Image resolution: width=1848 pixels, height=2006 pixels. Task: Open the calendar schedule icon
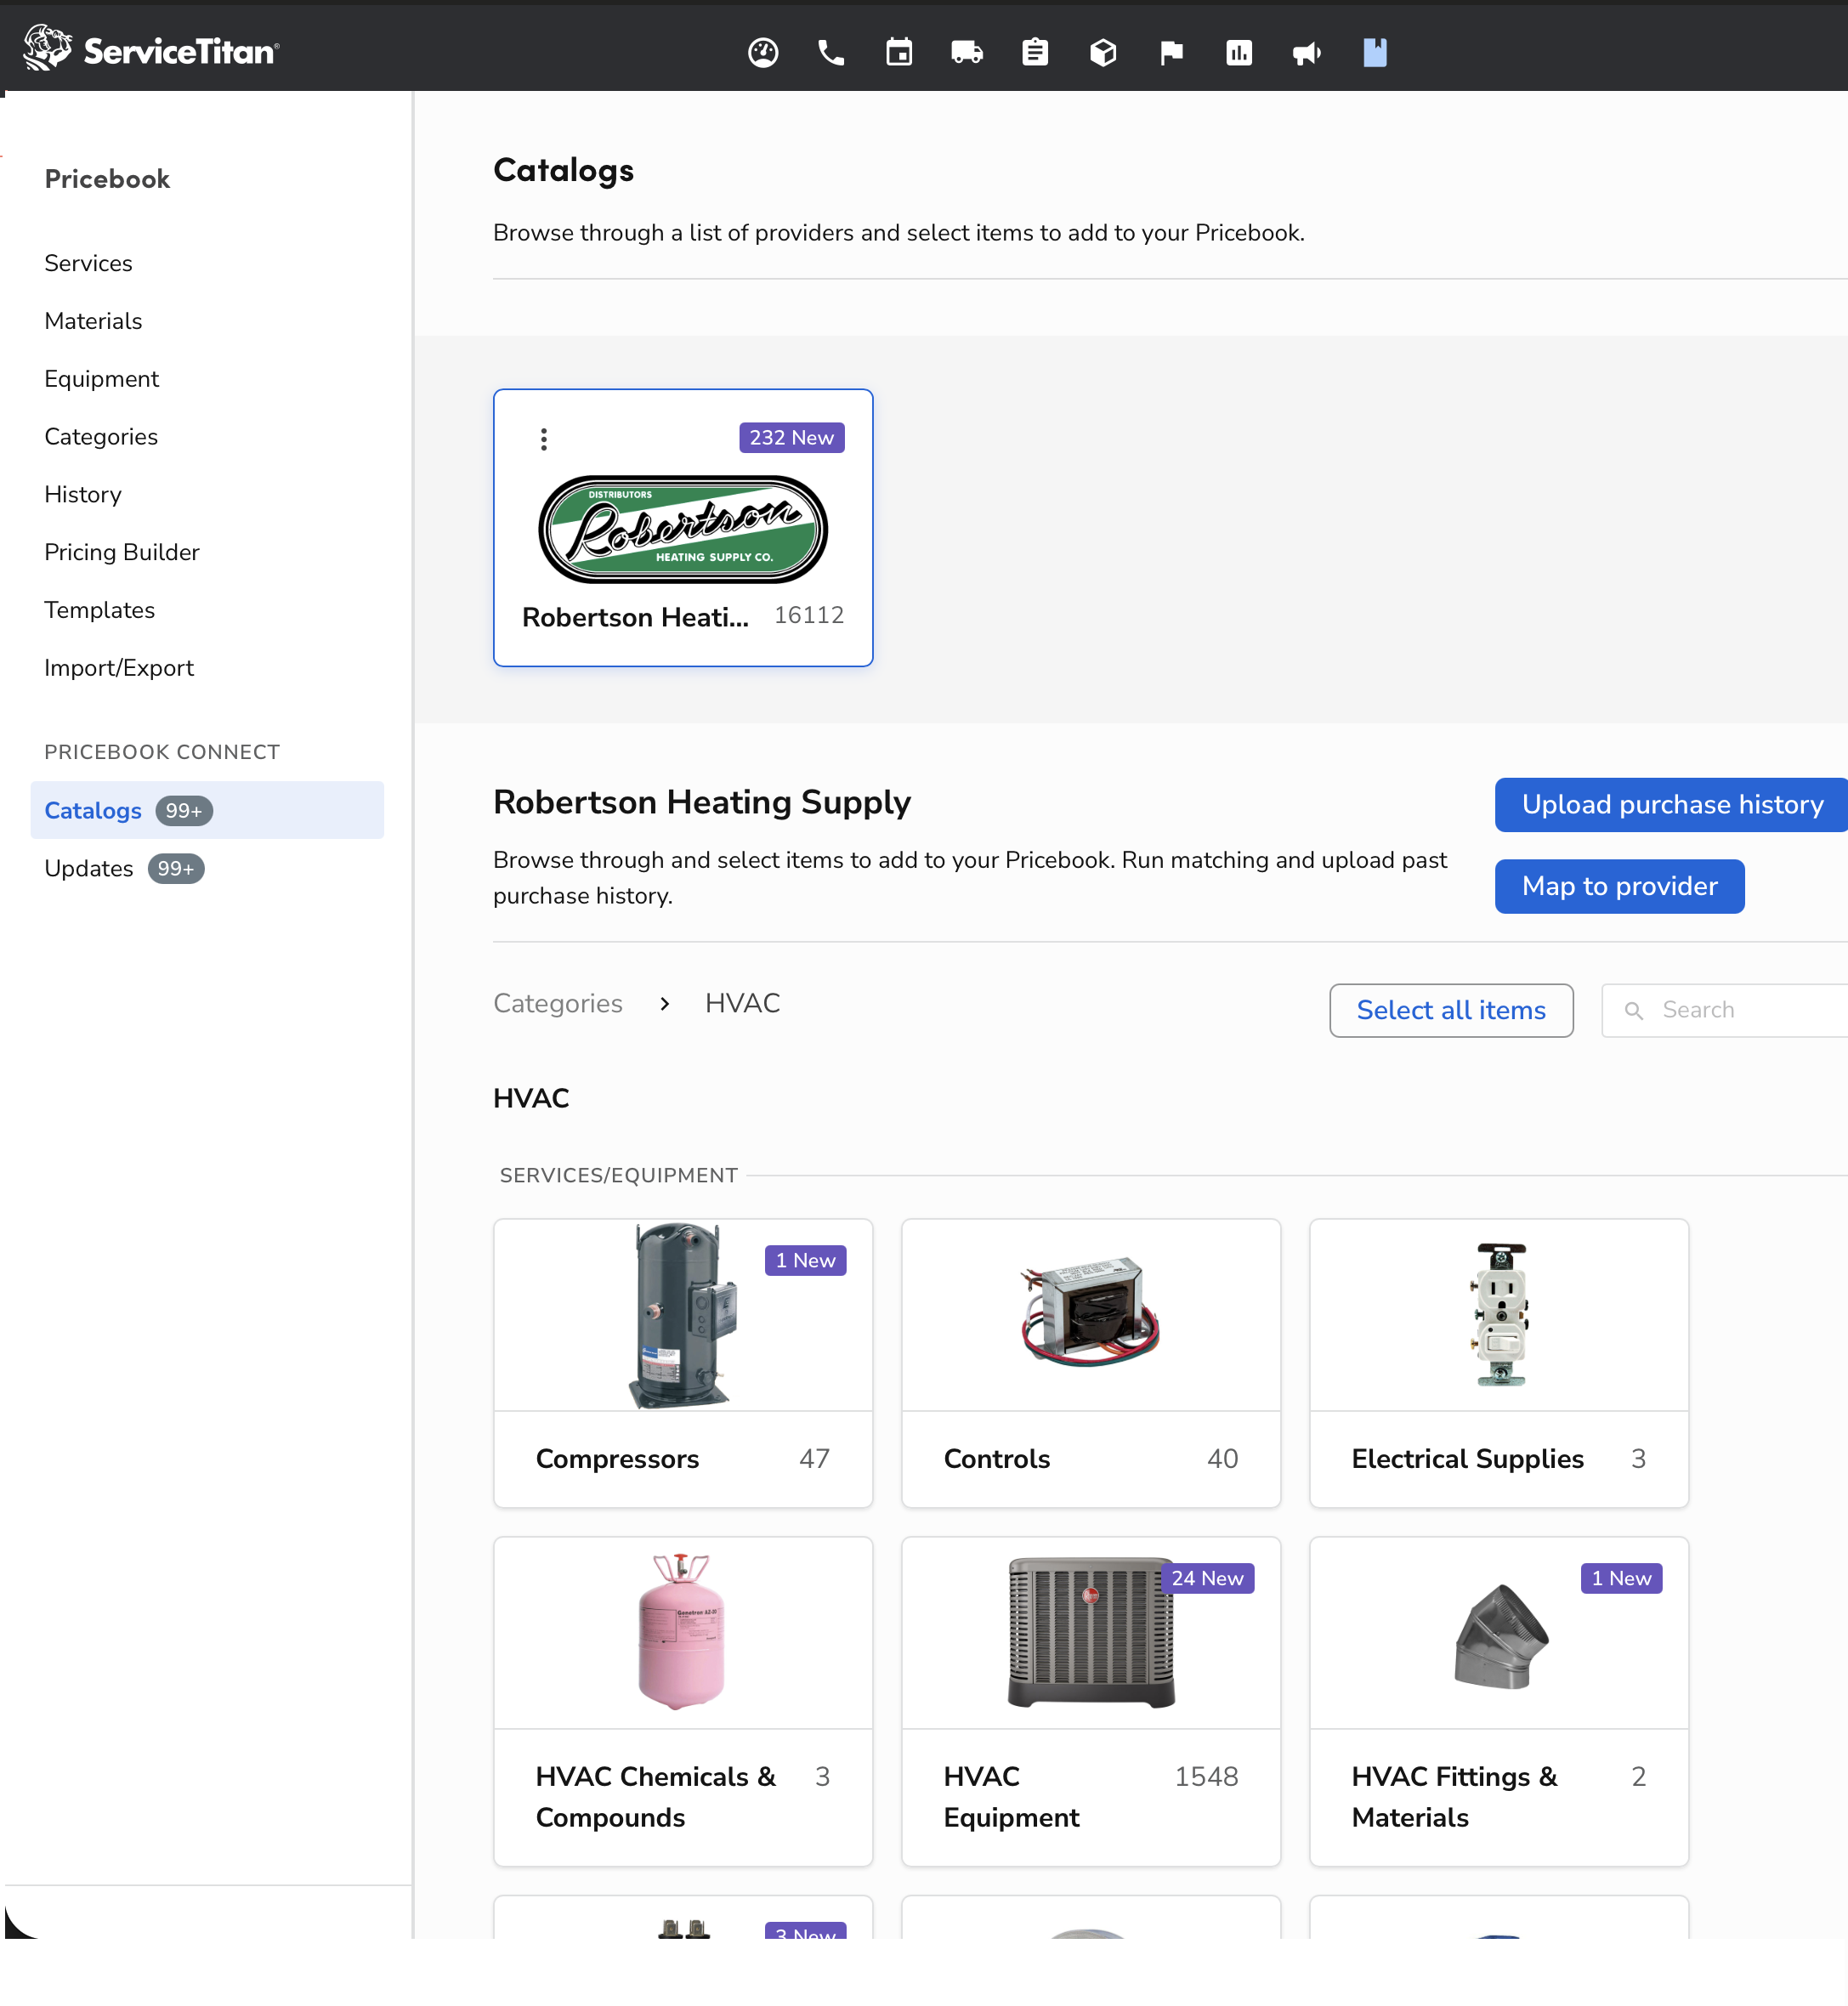899,52
